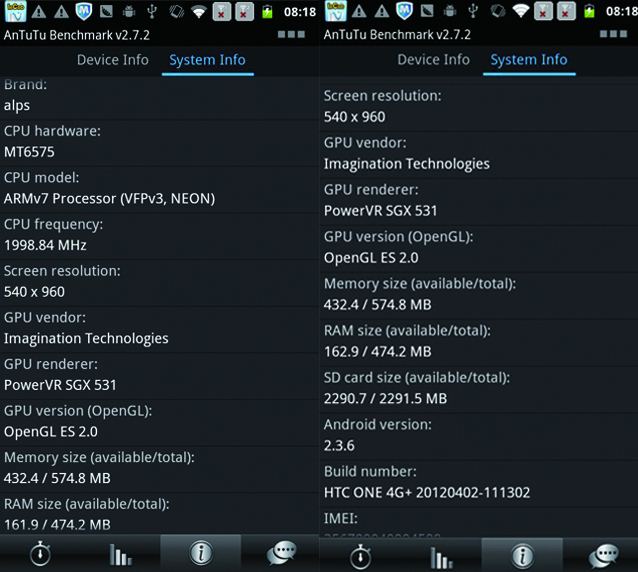Tap the Android debug icon in left status bar

(129, 12)
